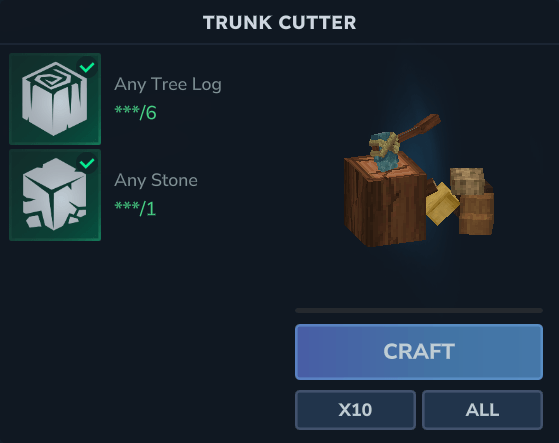Click the yellow plank piece in the preview
This screenshot has height=443, width=559.
[441, 204]
